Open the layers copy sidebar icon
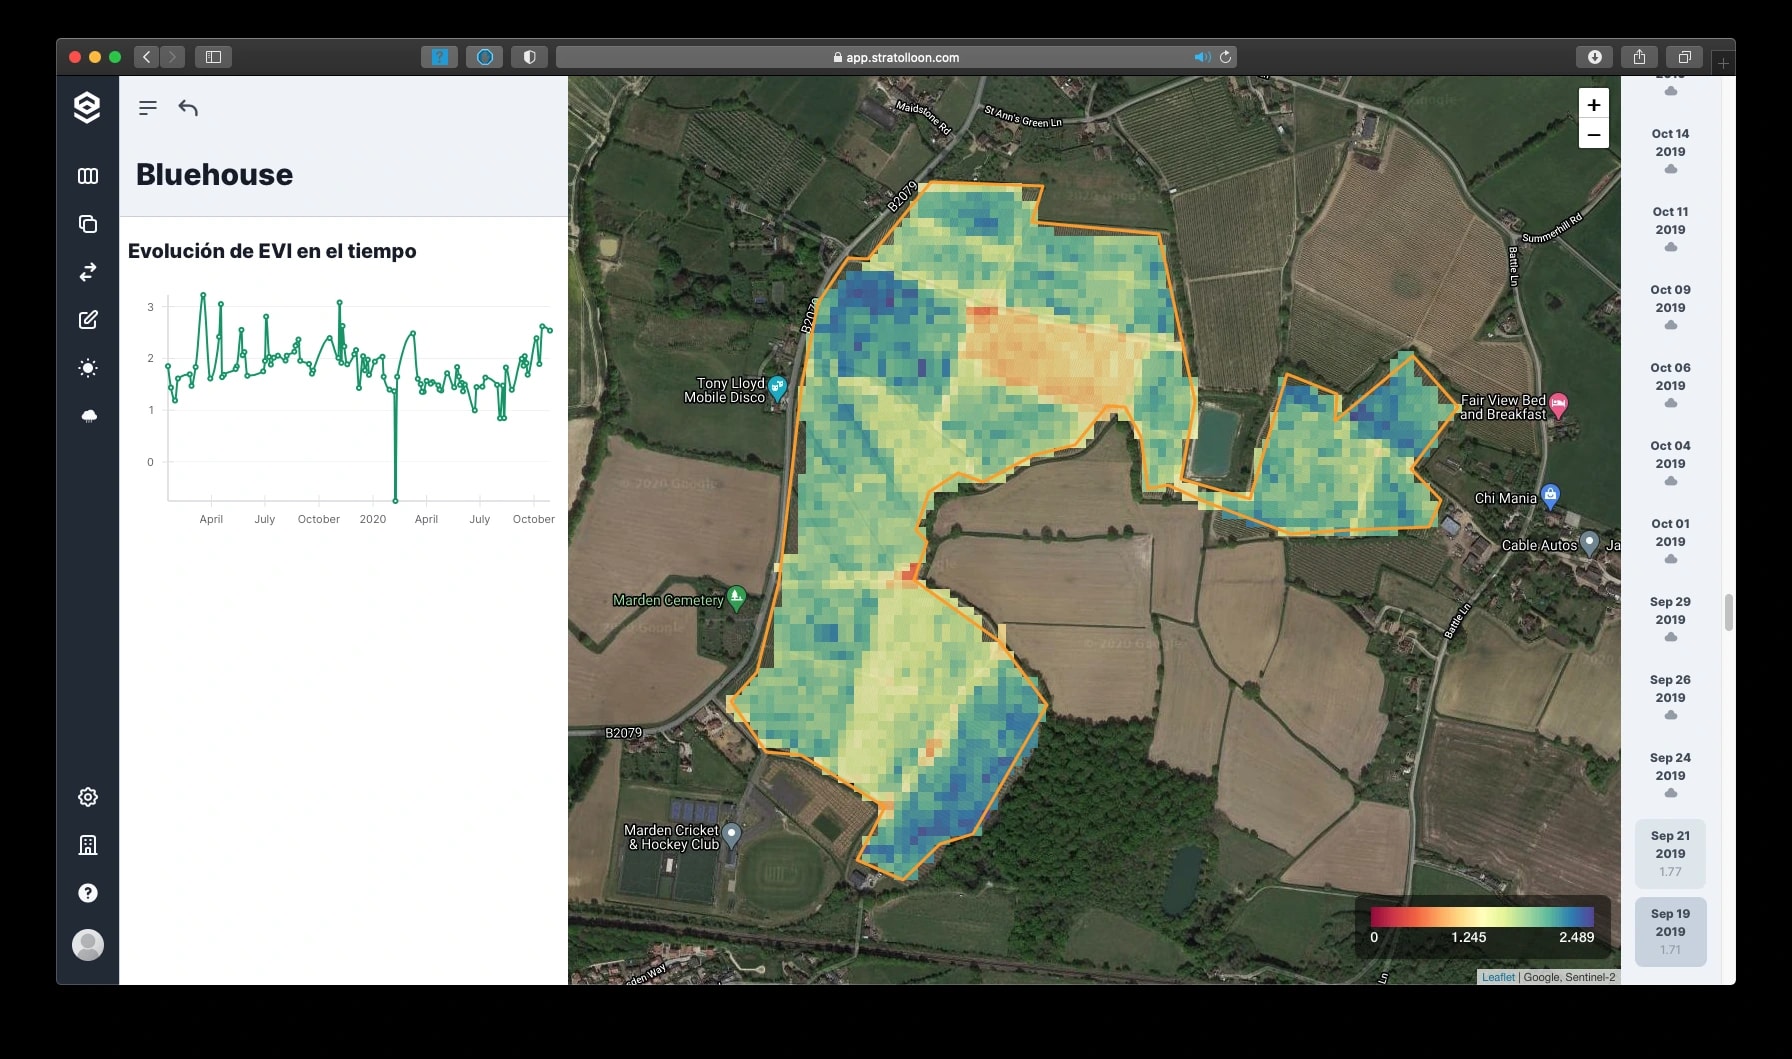The width and height of the screenshot is (1792, 1059). click(88, 224)
